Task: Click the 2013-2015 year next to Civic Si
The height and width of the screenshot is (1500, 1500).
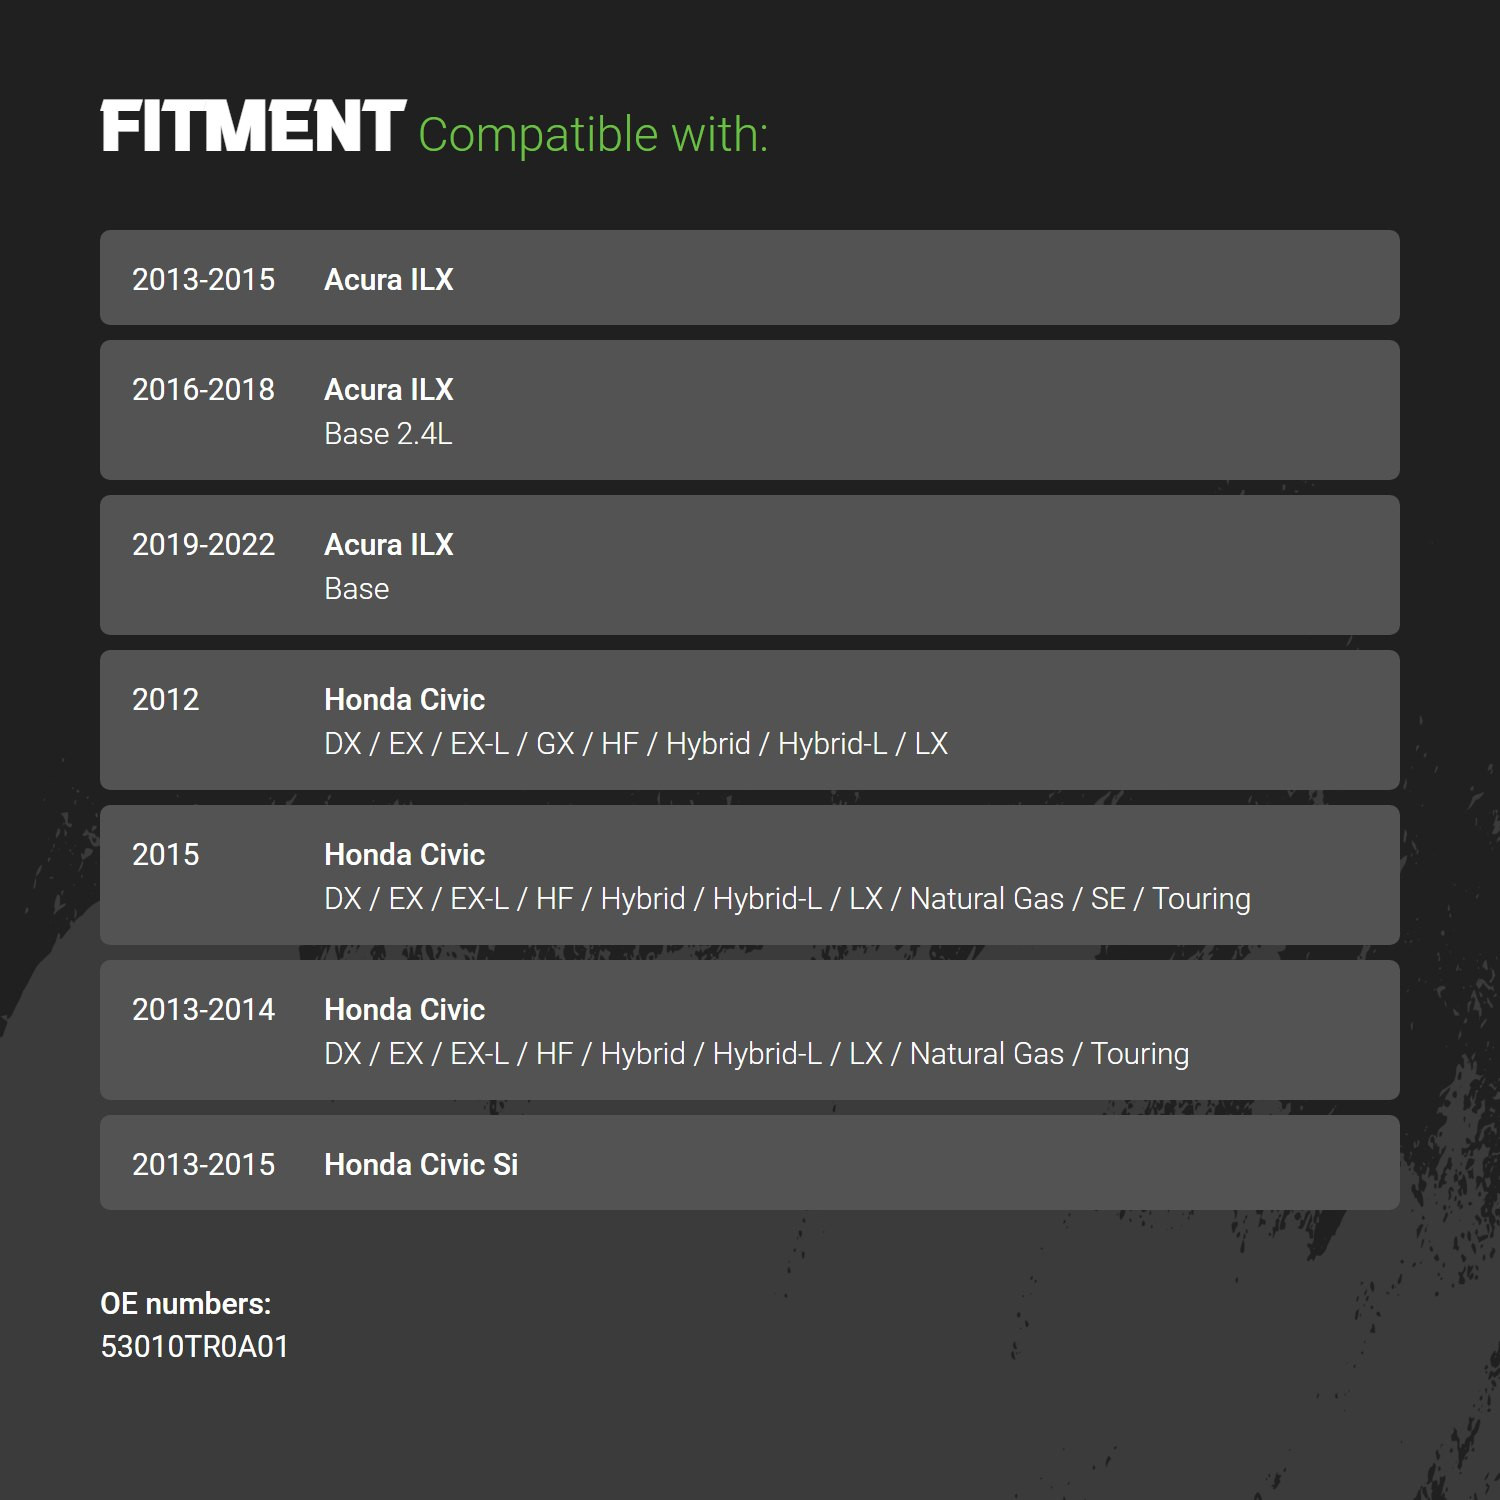Action: point(203,1164)
